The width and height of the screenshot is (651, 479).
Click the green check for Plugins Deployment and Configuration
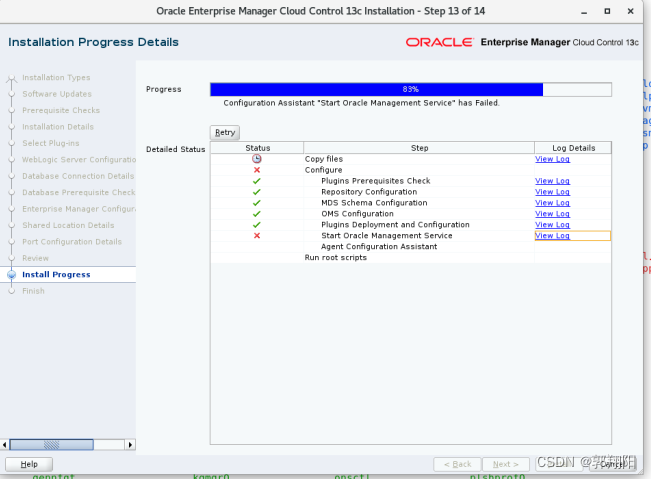coord(257,225)
